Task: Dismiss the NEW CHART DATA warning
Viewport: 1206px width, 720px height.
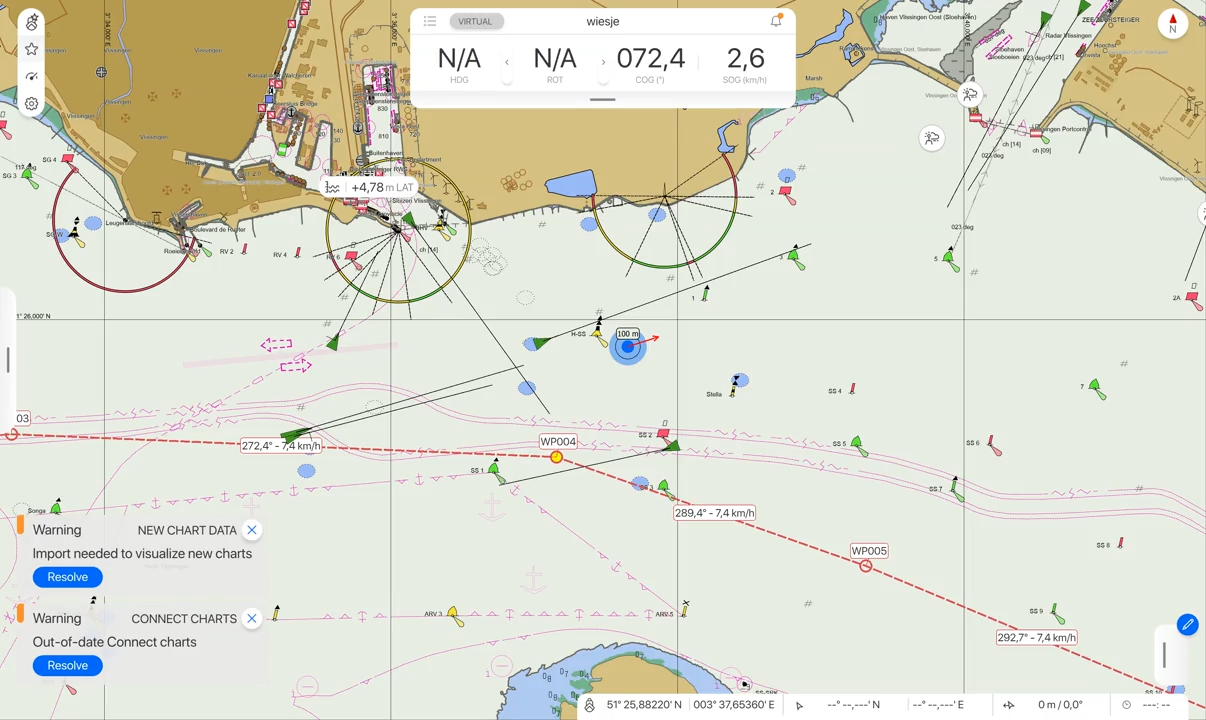Action: point(252,530)
